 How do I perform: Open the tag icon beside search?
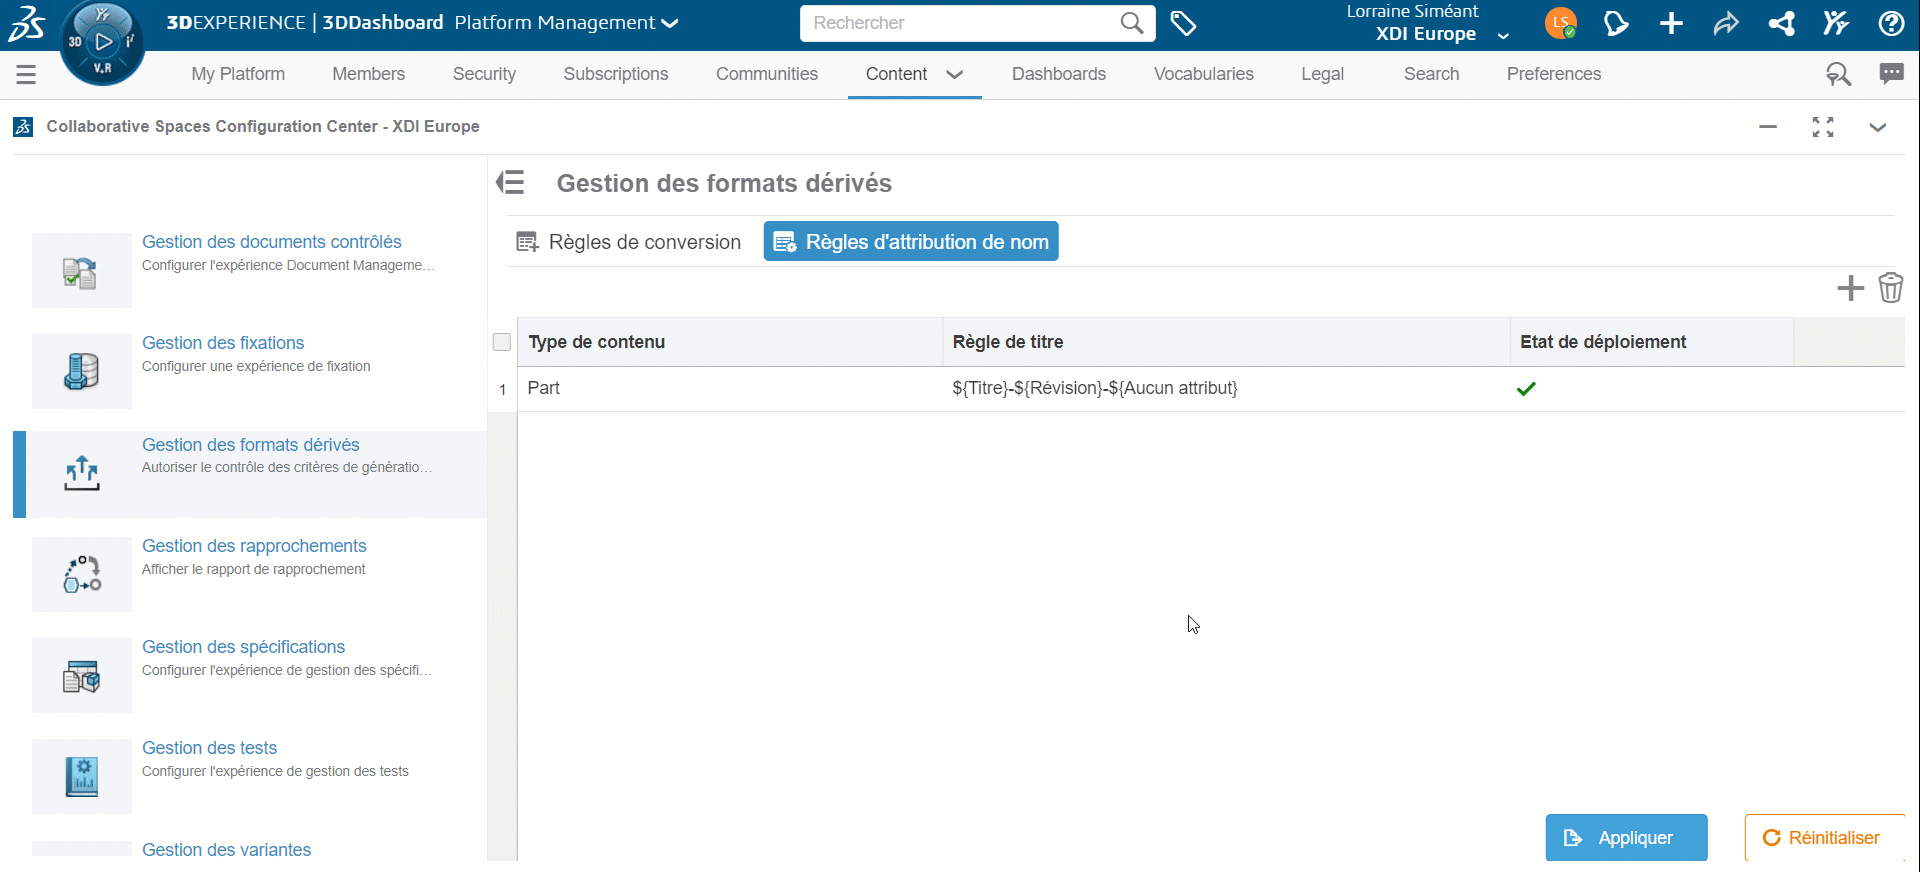click(x=1183, y=23)
